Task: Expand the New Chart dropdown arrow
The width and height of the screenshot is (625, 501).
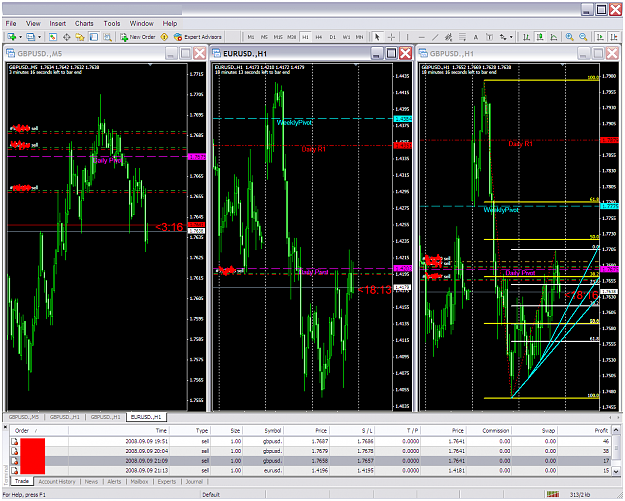Action: 20,37
